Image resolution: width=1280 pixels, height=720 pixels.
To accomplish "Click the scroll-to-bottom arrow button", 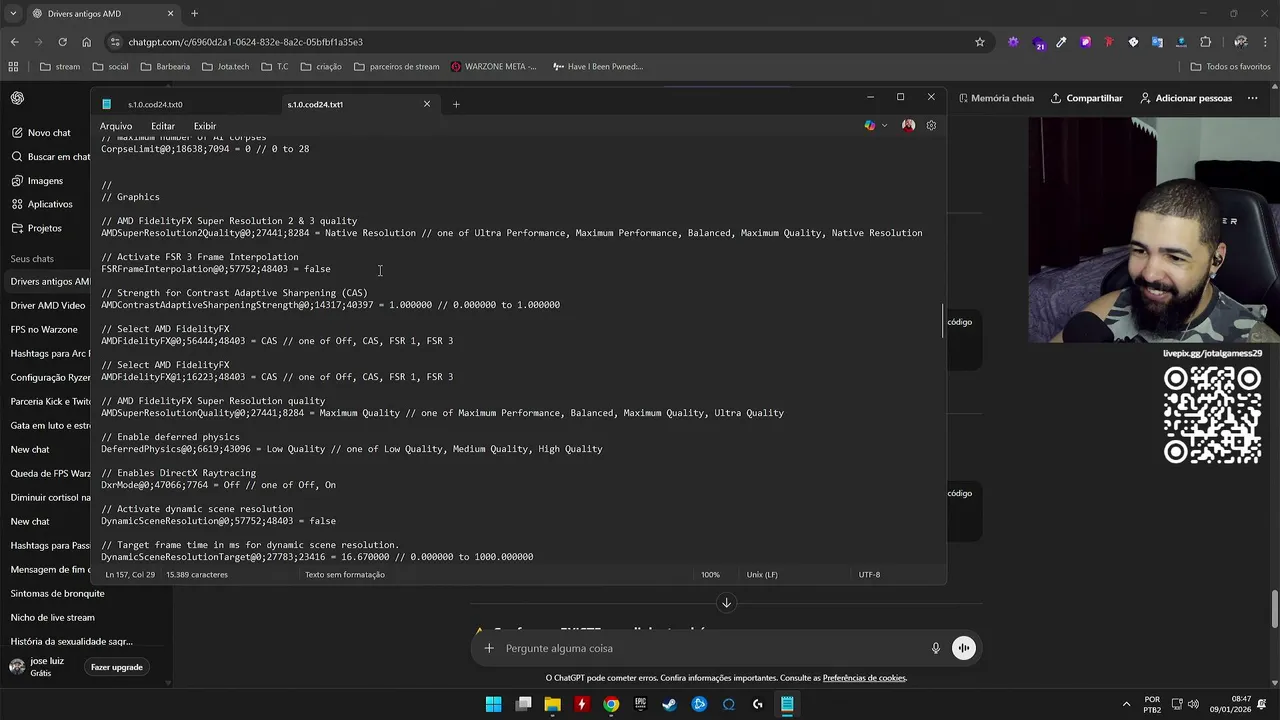I will click(726, 602).
